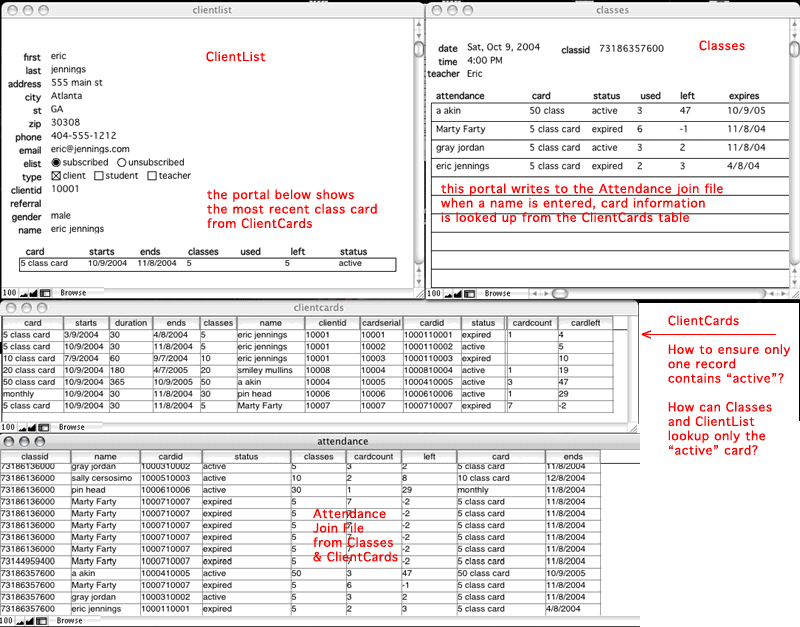Click '5 class card' in clientlist portal row
Viewport: 800px width, 627px height.
(44, 263)
